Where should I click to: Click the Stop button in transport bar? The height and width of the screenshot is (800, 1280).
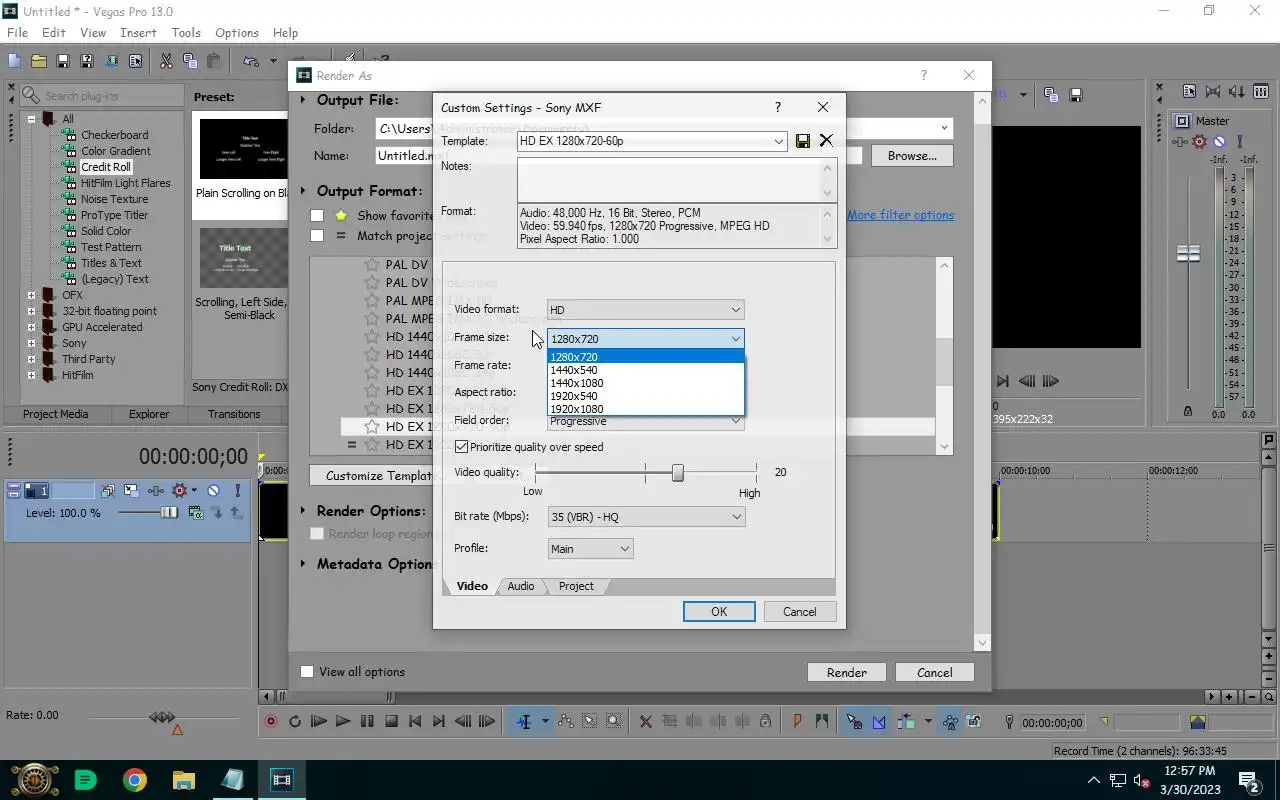coord(391,721)
